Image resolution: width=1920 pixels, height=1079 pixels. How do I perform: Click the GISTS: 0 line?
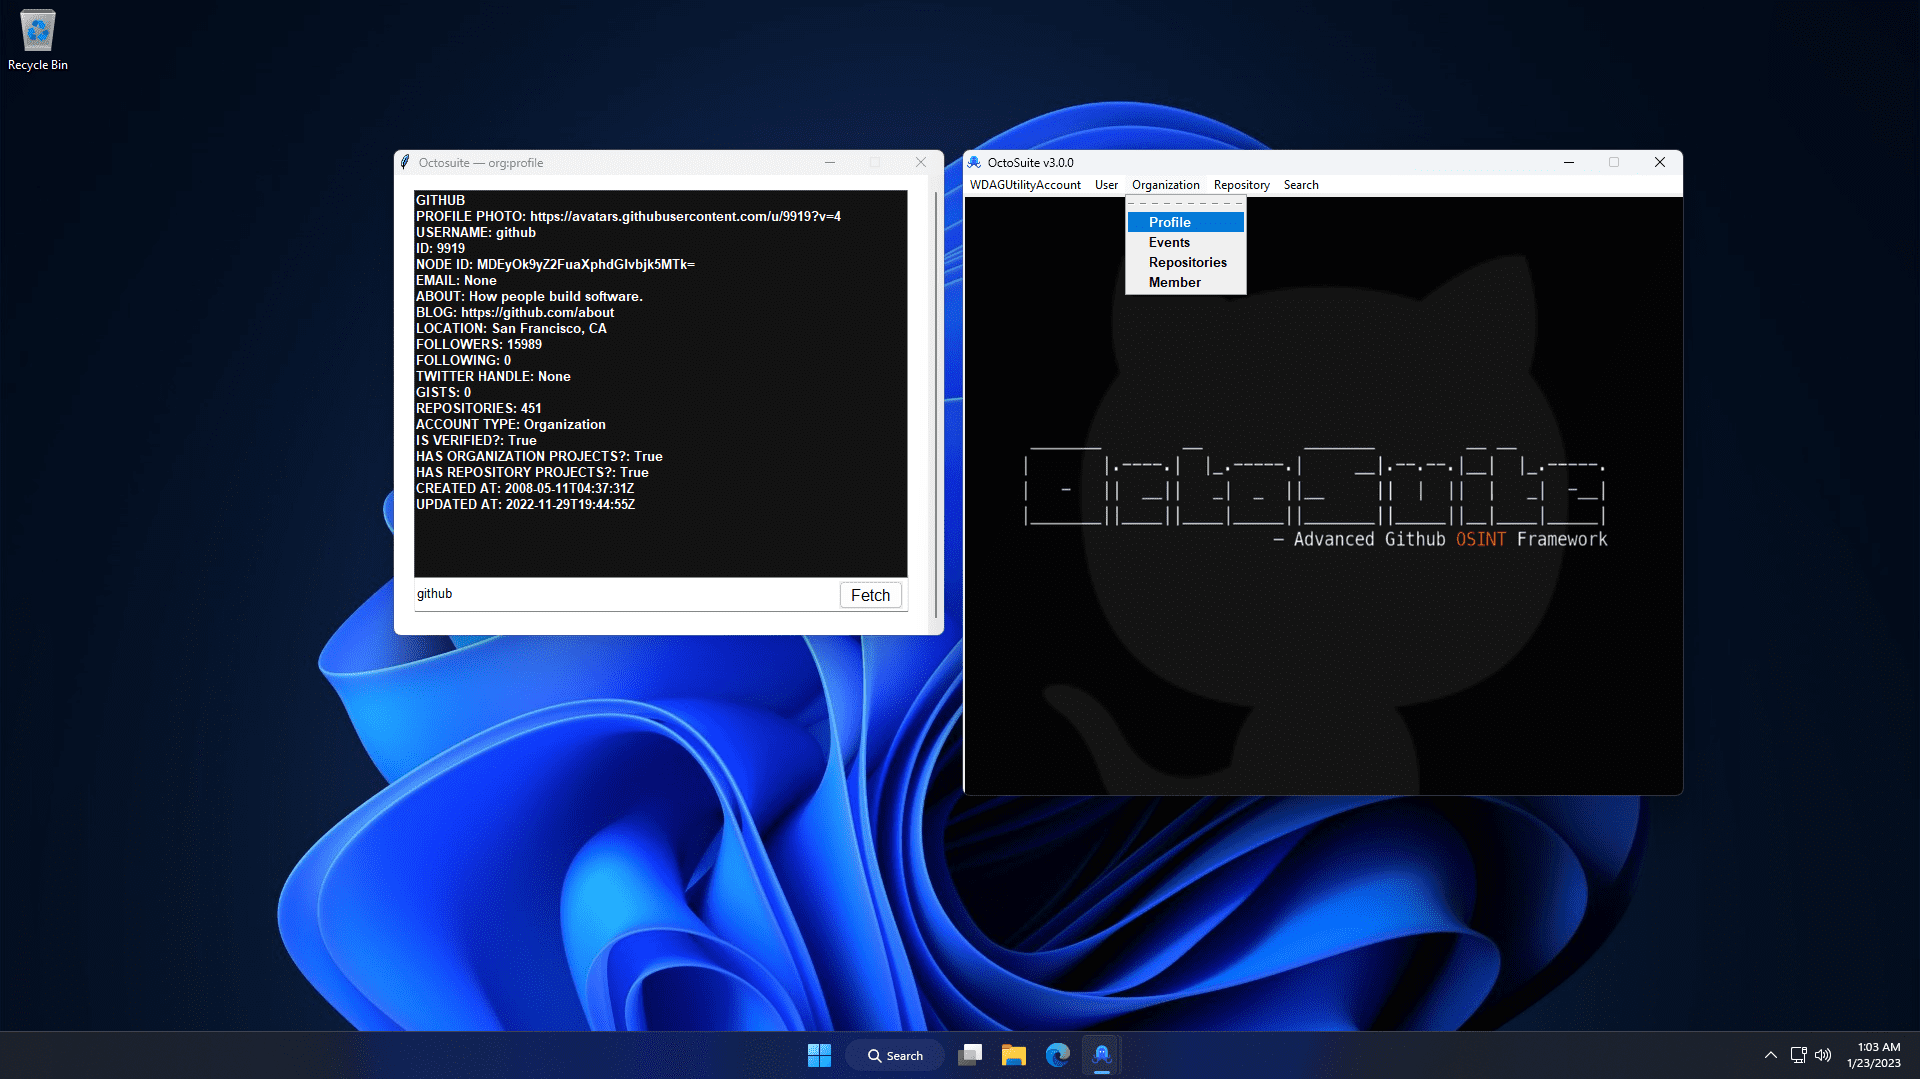coord(443,392)
